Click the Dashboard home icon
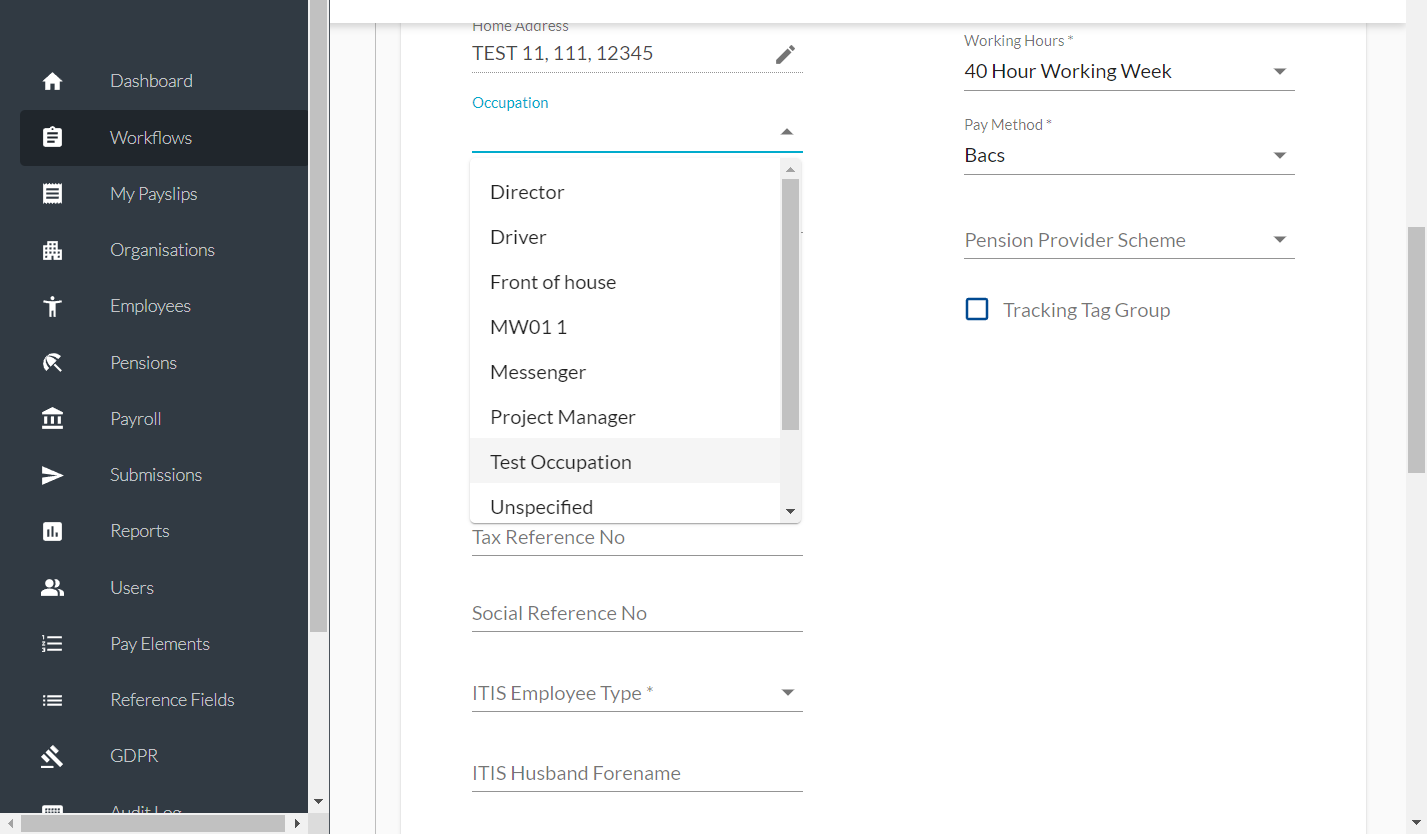1427x834 pixels. (x=53, y=82)
